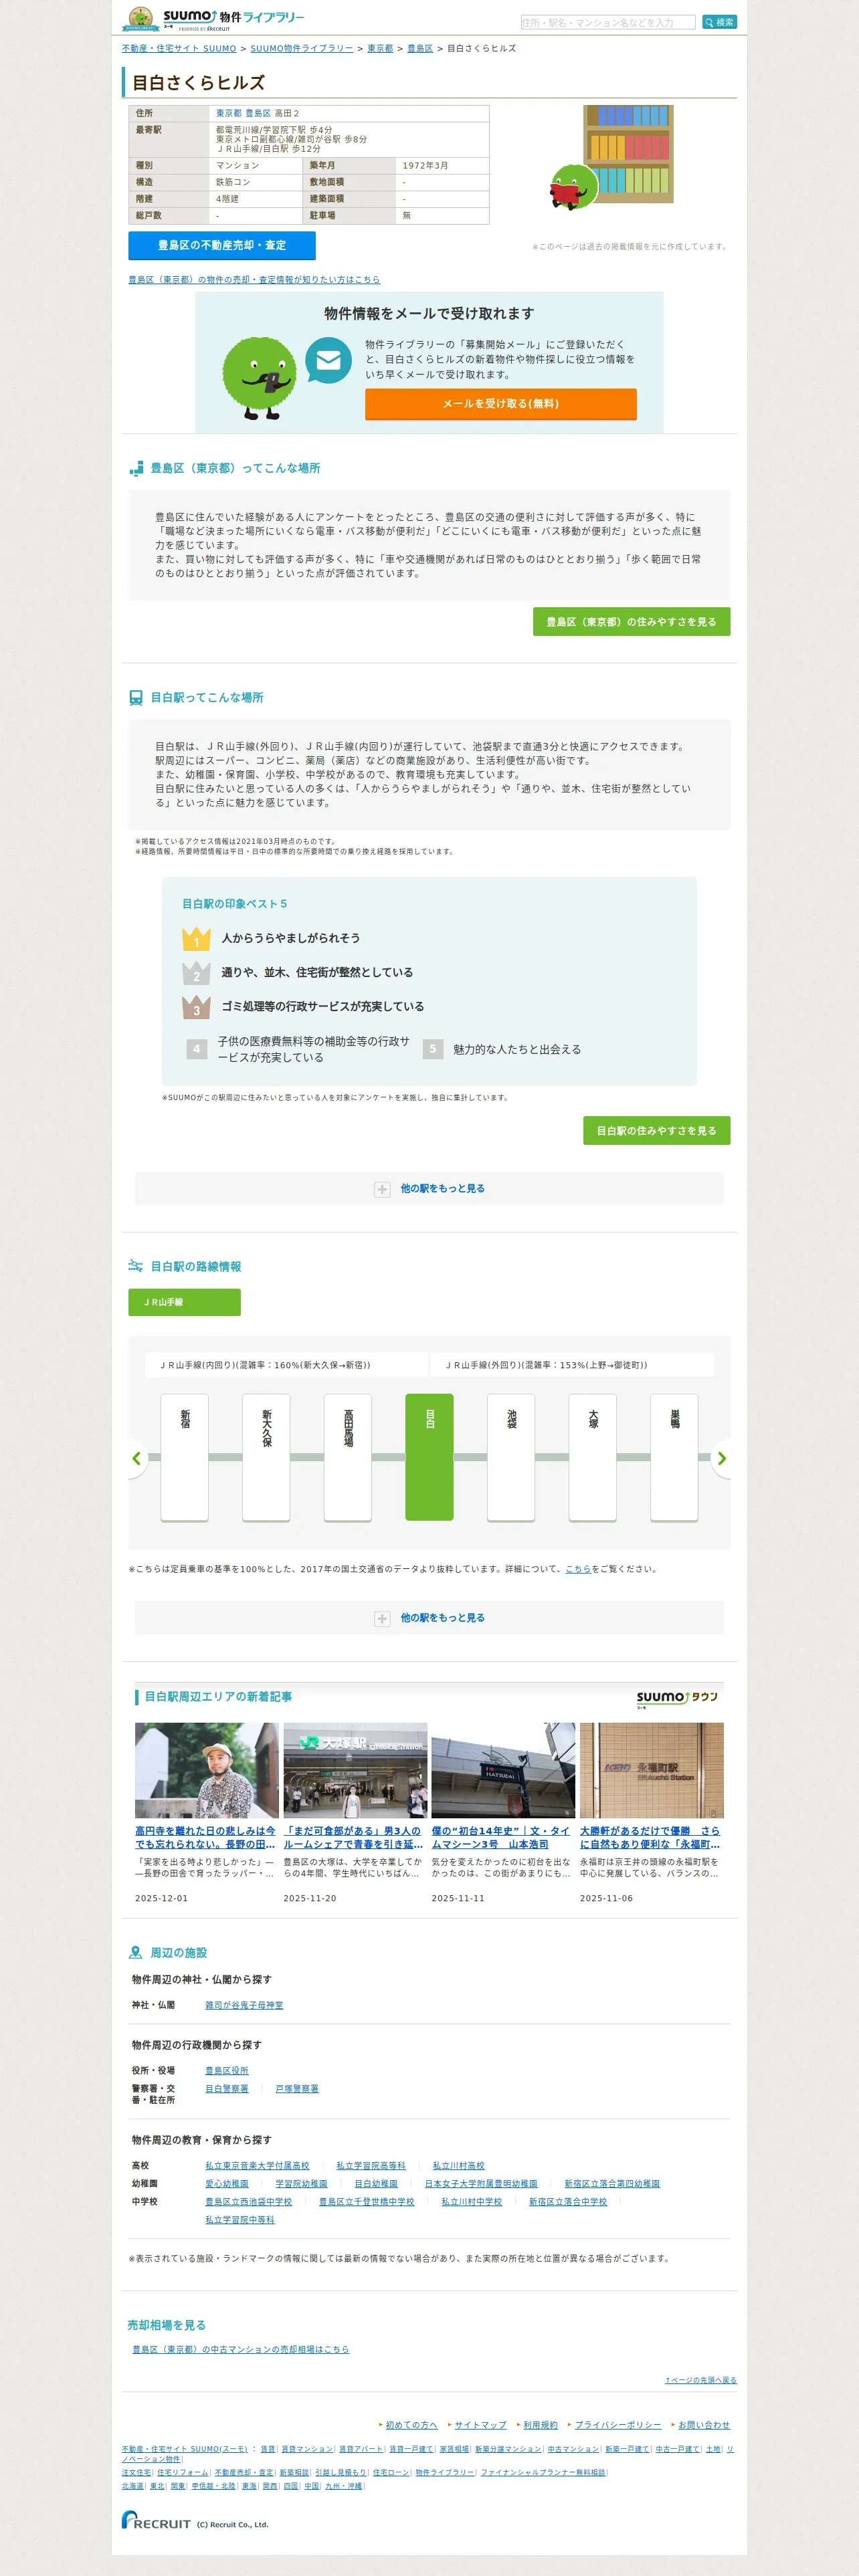Open the お問い合わせ footer link
The image size is (859, 2576).
[704, 2425]
